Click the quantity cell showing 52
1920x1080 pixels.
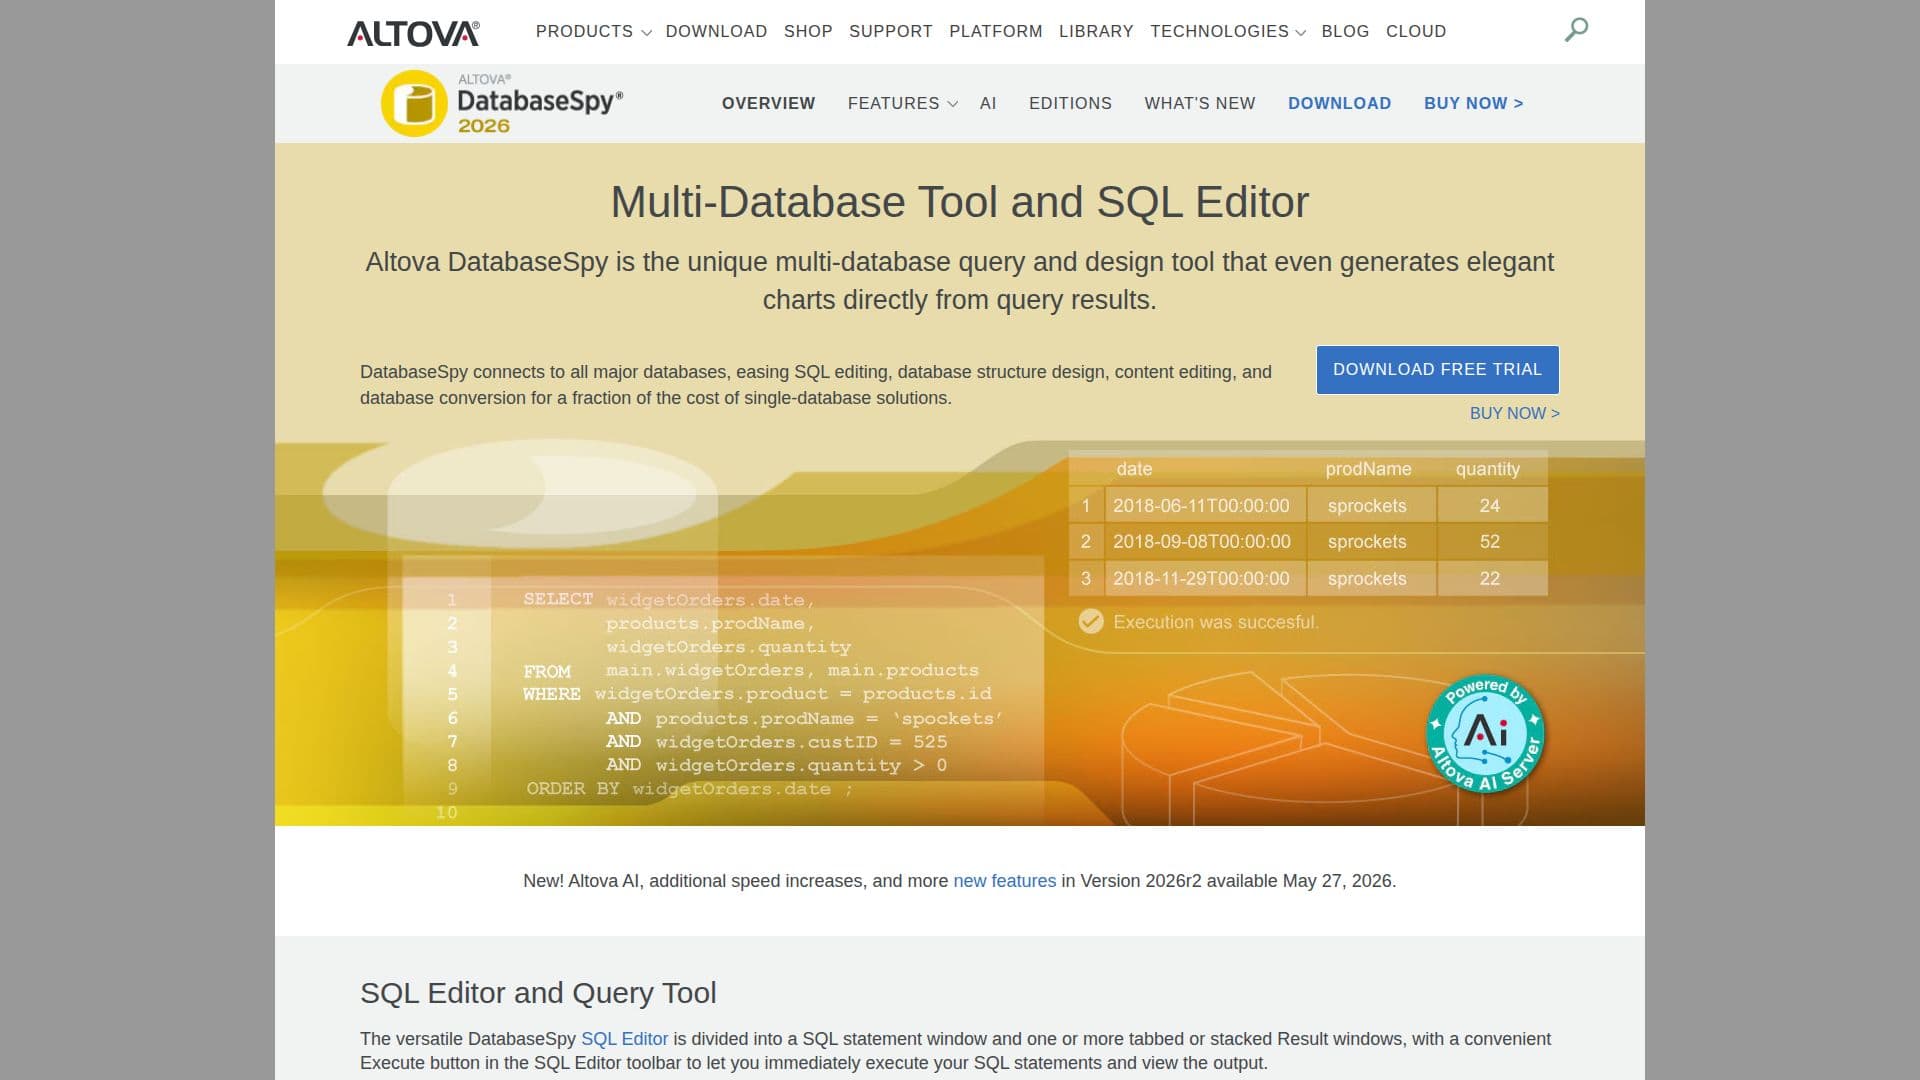(x=1492, y=541)
